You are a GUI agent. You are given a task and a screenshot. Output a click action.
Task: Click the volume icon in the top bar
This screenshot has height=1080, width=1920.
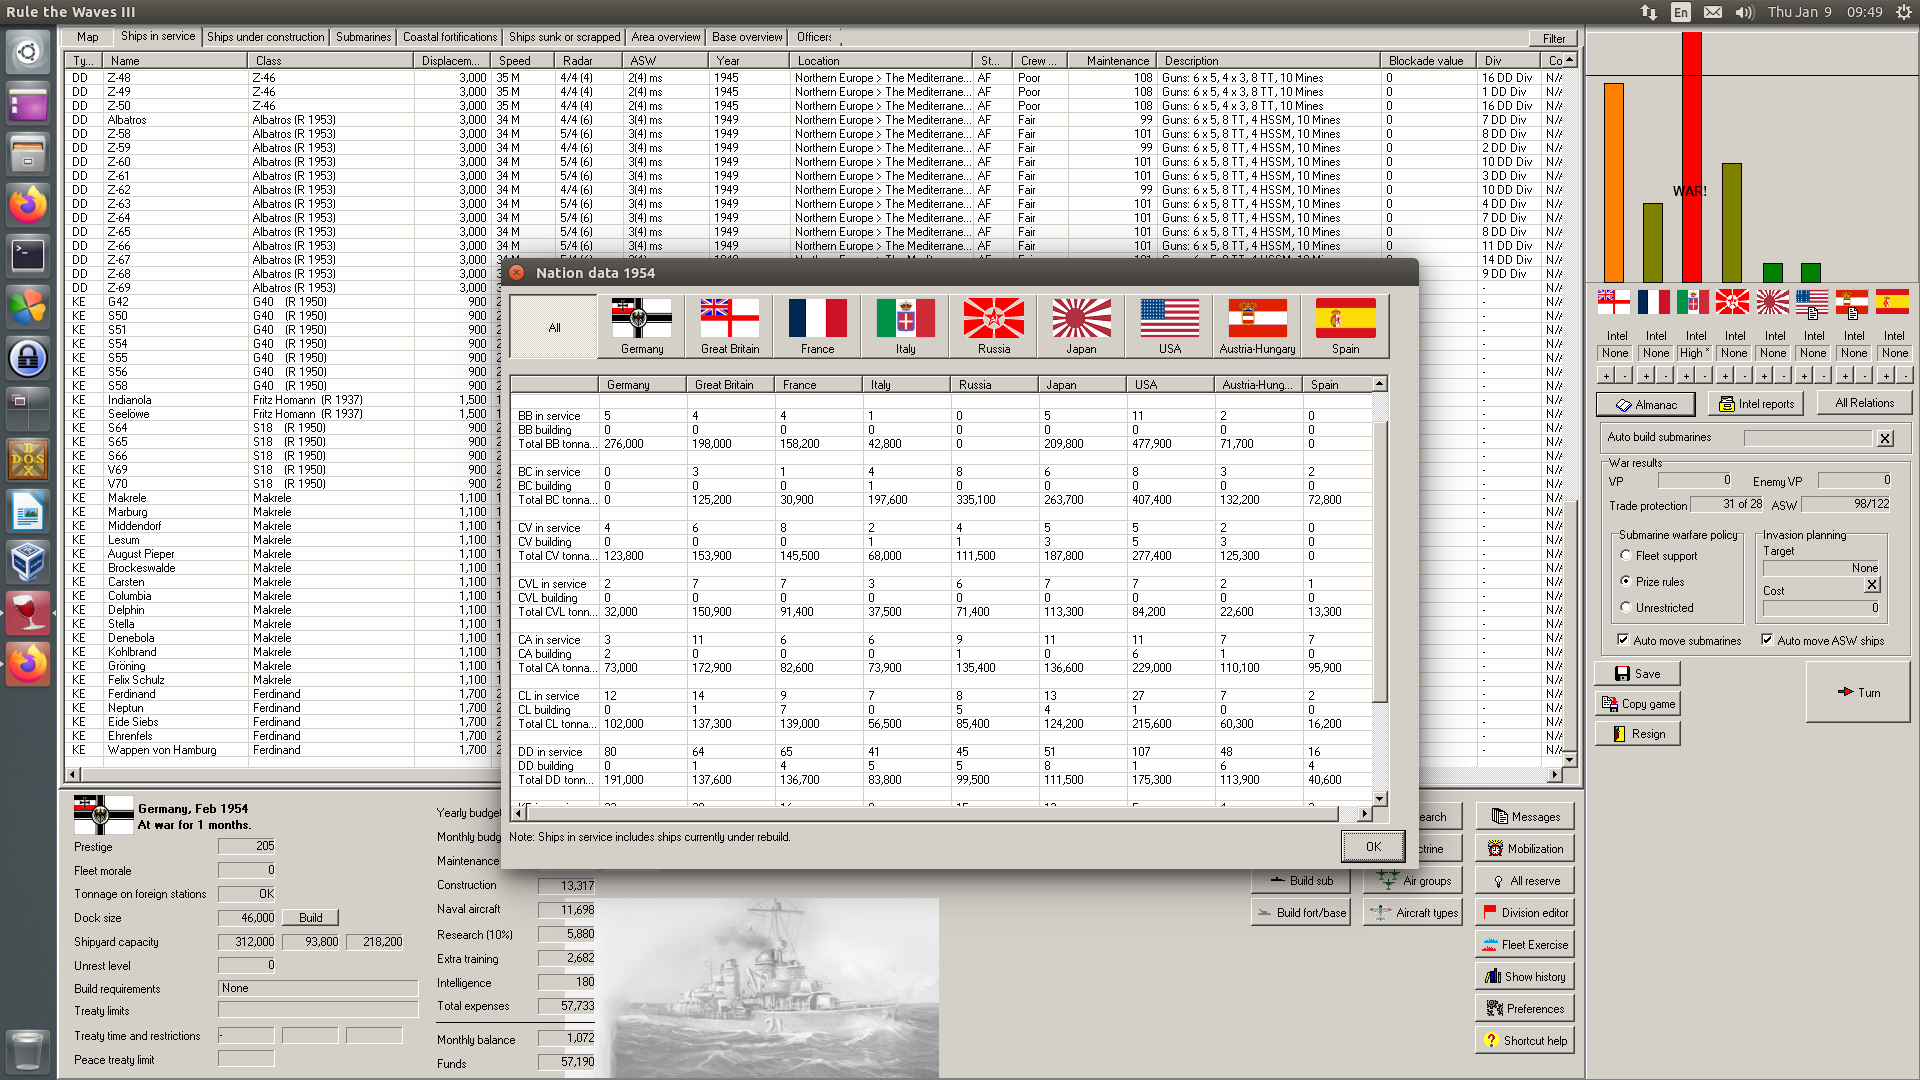(1745, 12)
